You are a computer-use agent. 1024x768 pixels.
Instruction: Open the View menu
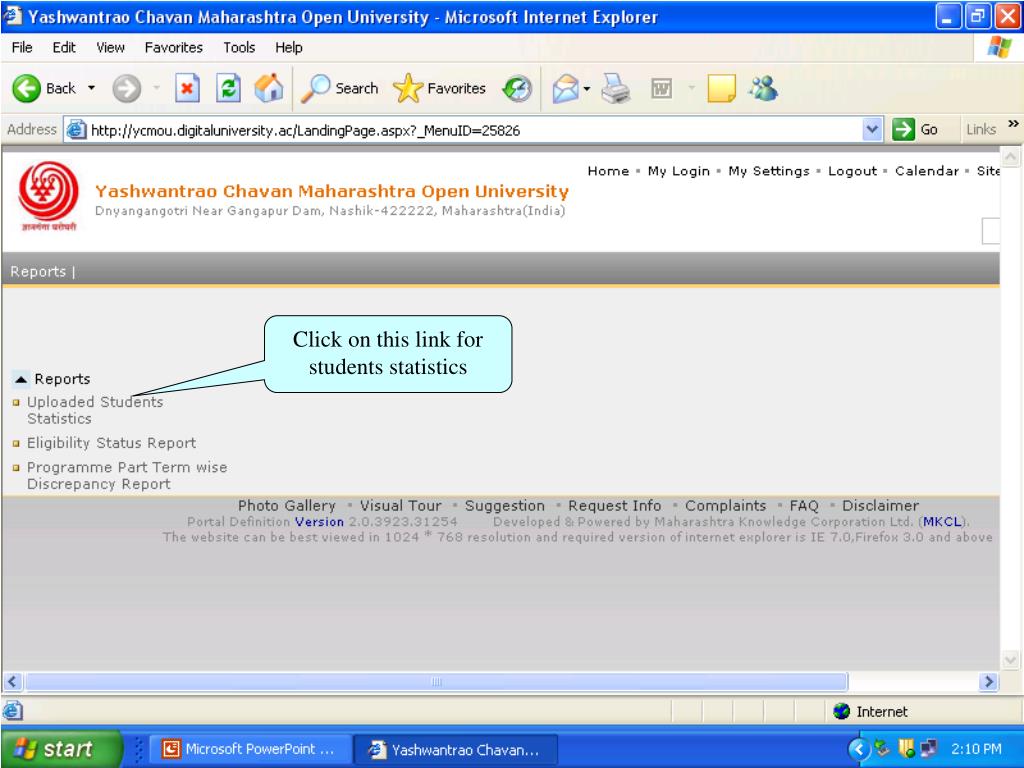tap(110, 48)
